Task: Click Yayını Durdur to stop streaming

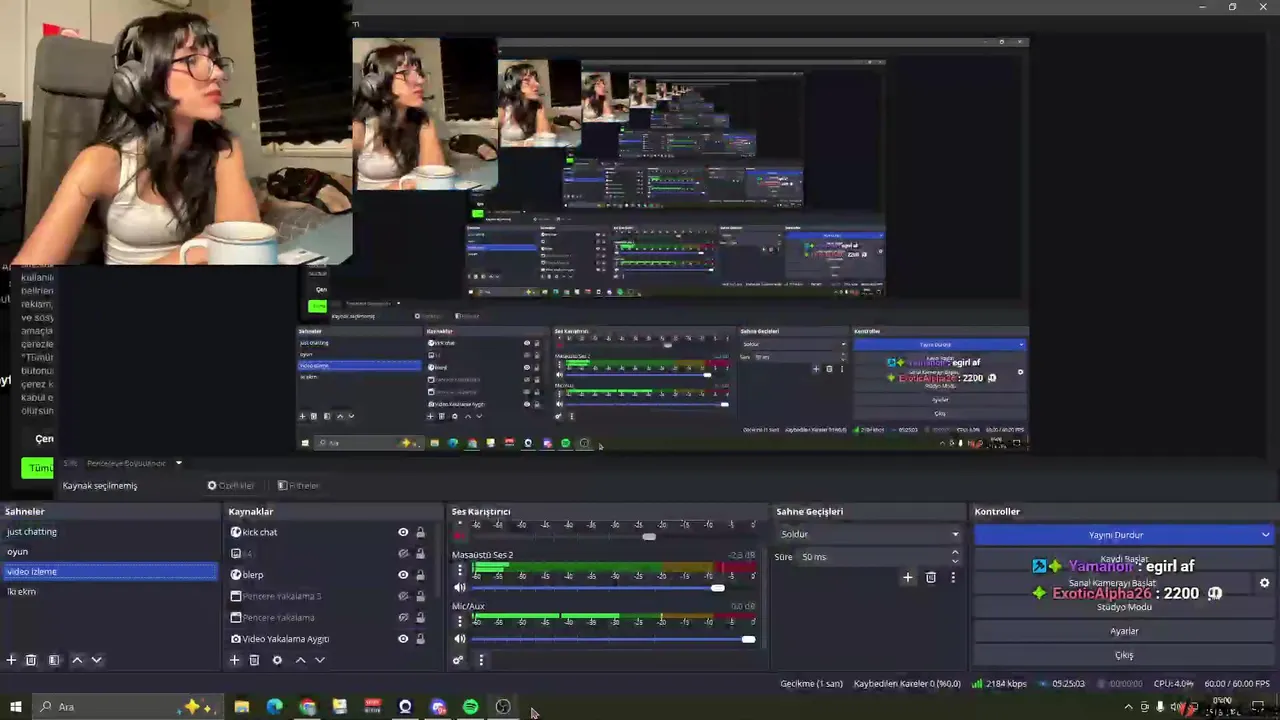Action: 1115,535
